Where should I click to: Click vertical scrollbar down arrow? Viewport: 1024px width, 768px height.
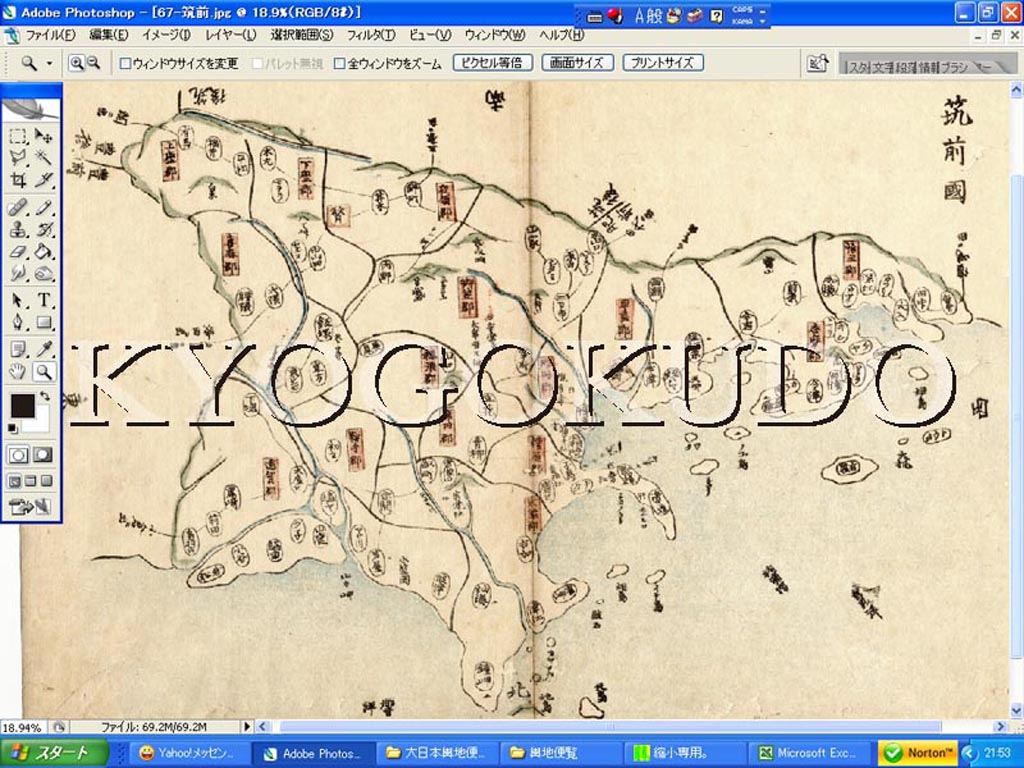(x=1016, y=710)
